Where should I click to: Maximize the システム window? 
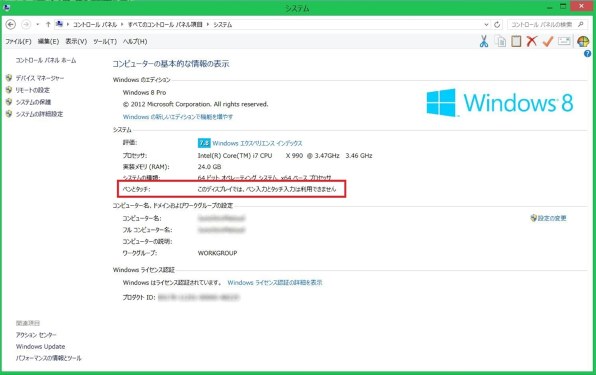click(563, 7)
